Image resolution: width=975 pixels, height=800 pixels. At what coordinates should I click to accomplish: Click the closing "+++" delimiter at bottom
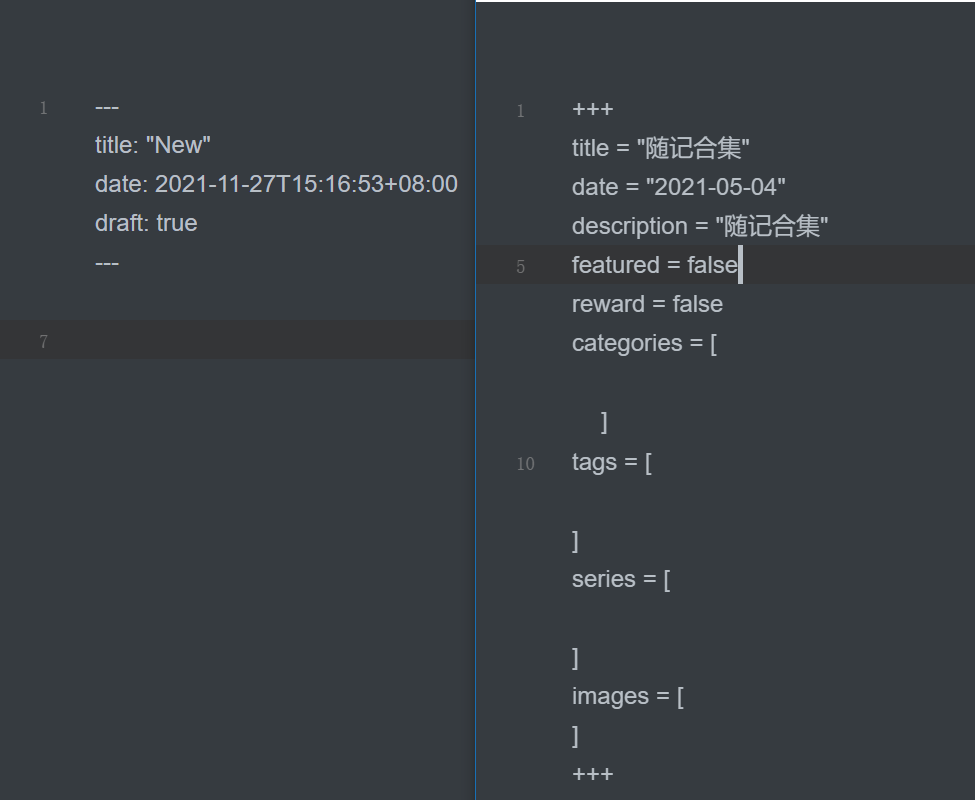[x=592, y=774]
